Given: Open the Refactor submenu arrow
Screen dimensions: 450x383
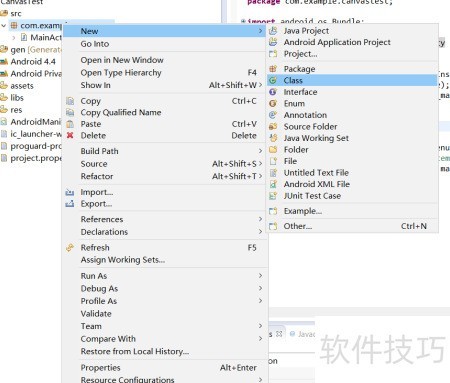Looking at the screenshot, I should click(260, 176).
